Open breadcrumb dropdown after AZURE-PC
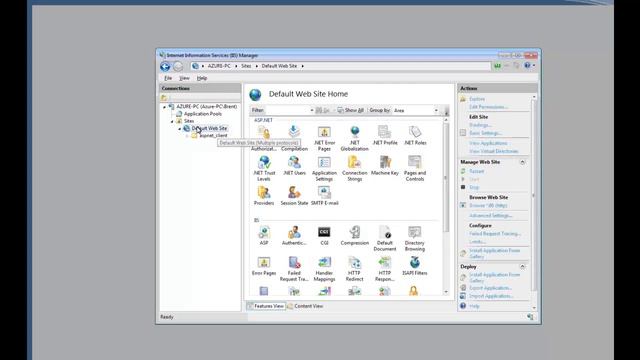Screen dimensions: 640x360 pos(236,66)
